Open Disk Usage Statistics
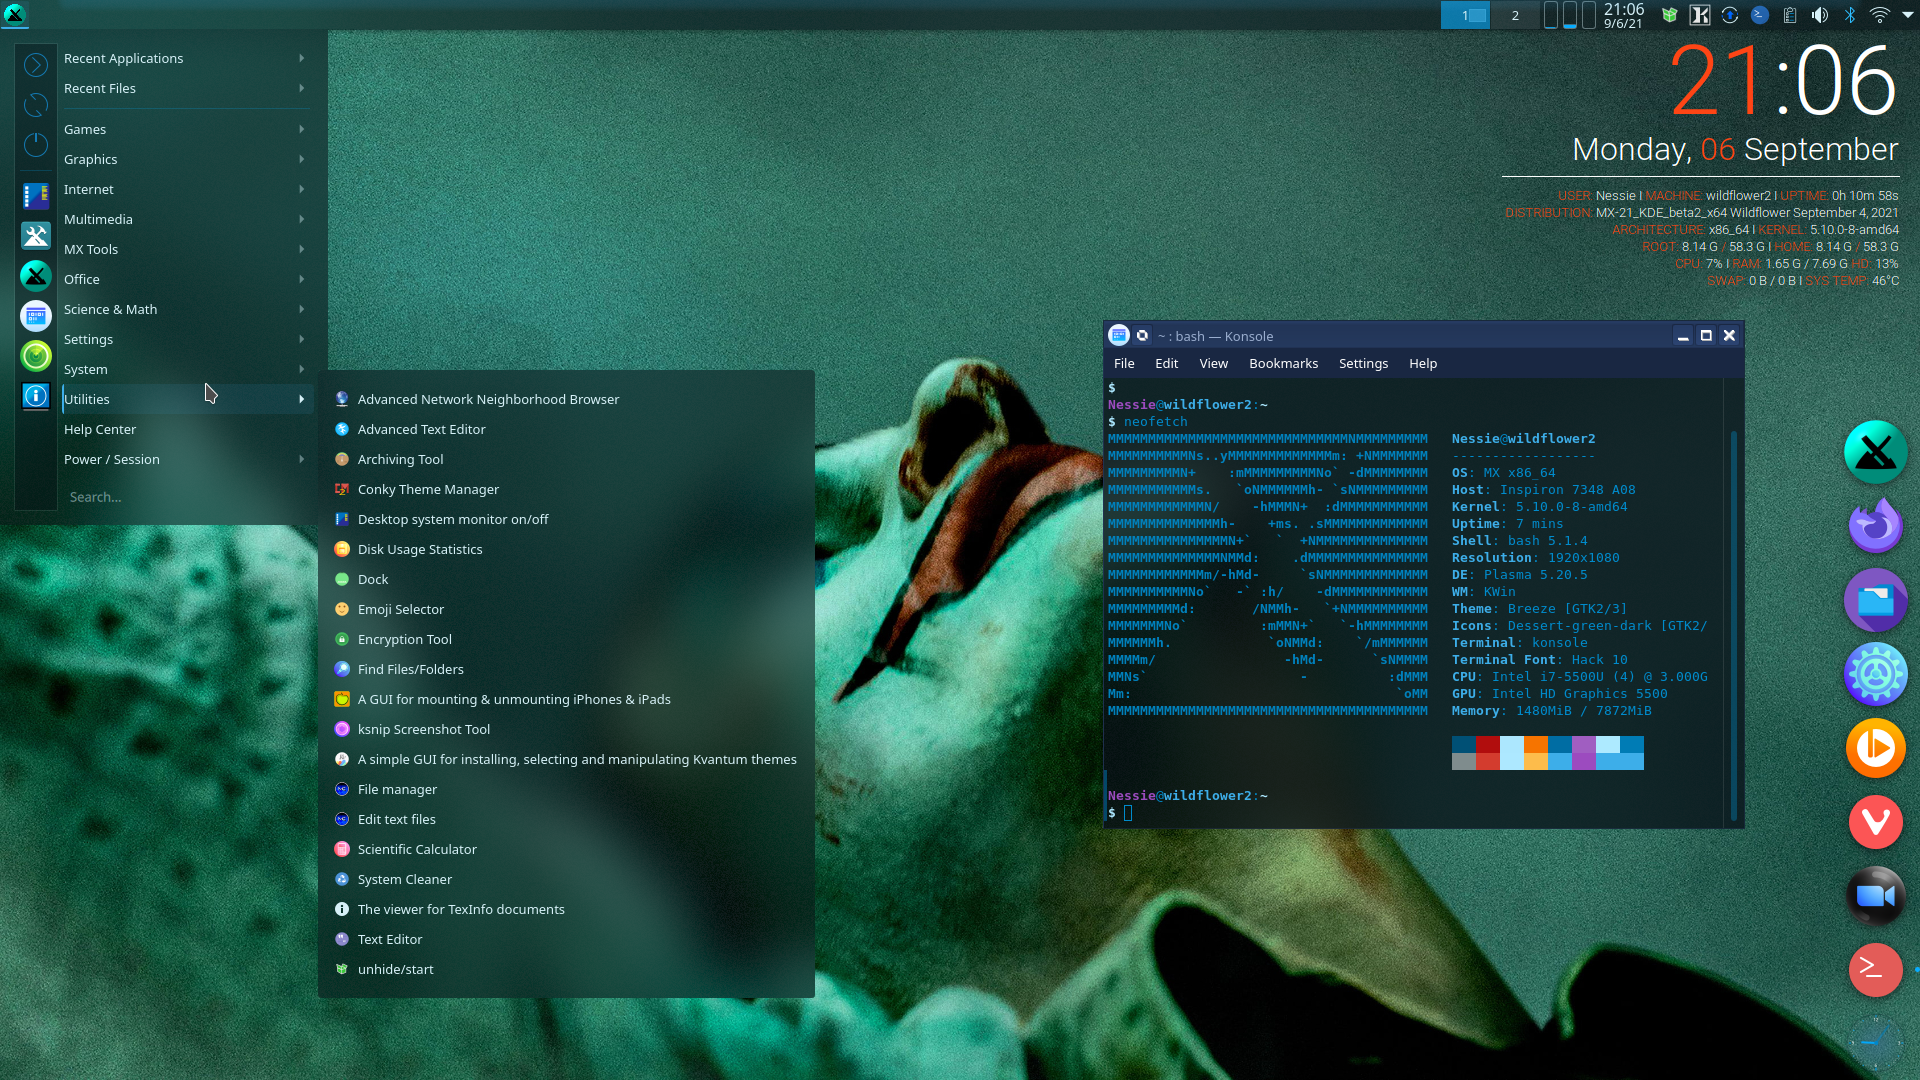This screenshot has width=1920, height=1080. 566,549
